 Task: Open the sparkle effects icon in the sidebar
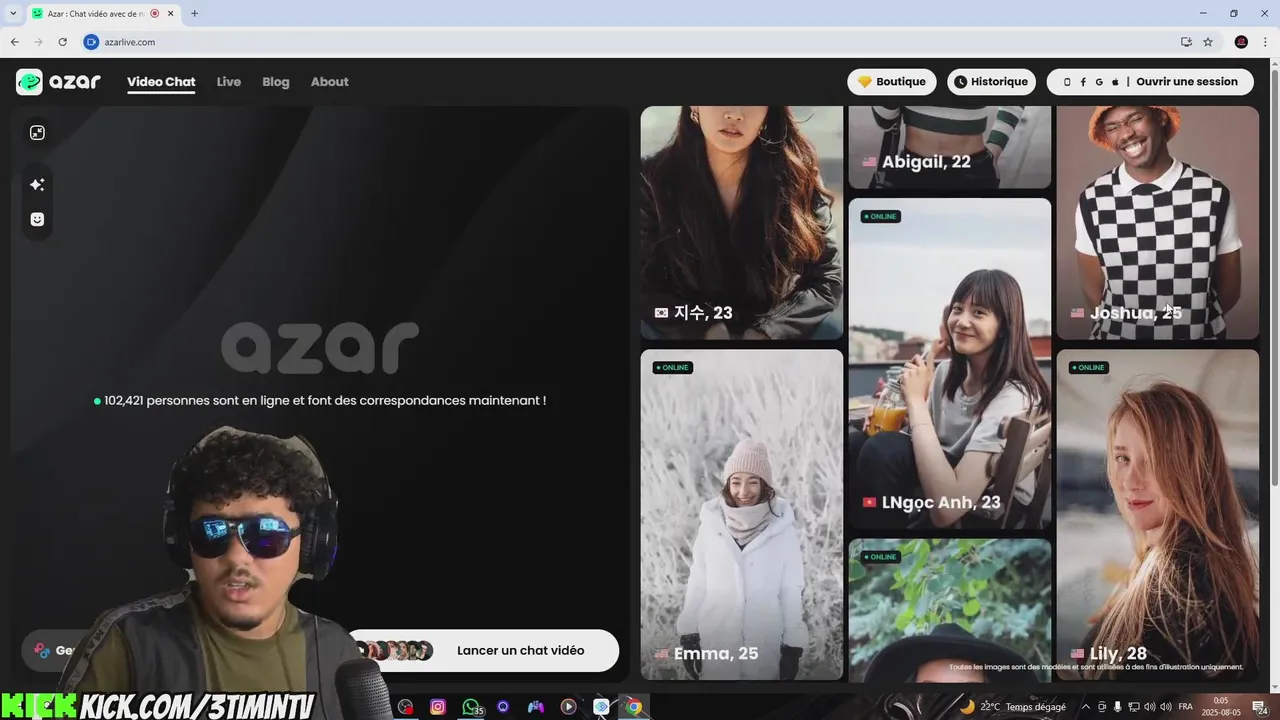coord(37,184)
